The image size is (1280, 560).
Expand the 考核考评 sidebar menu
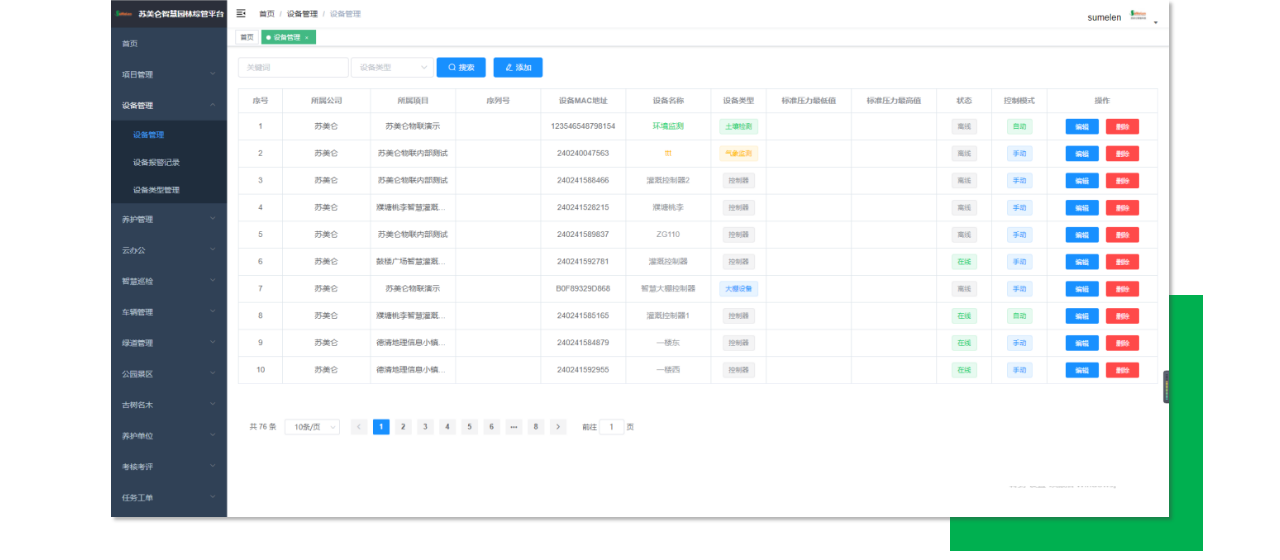pos(168,467)
